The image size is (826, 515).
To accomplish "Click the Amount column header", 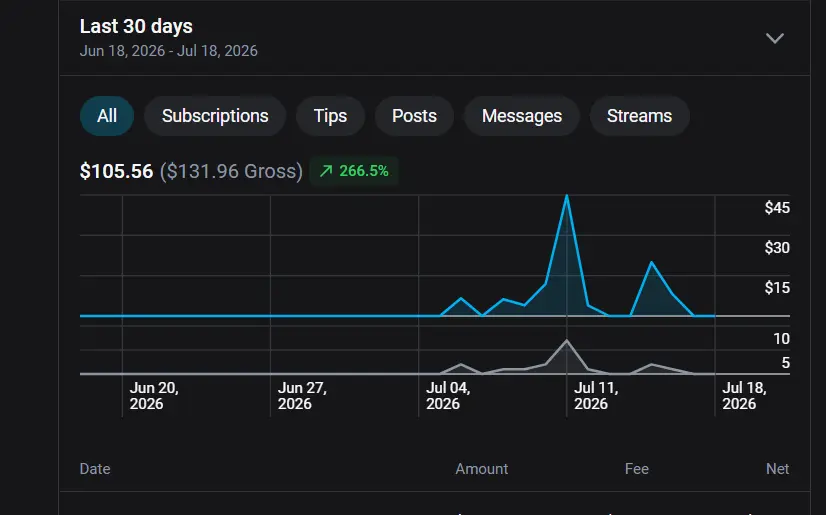I will 481,469.
